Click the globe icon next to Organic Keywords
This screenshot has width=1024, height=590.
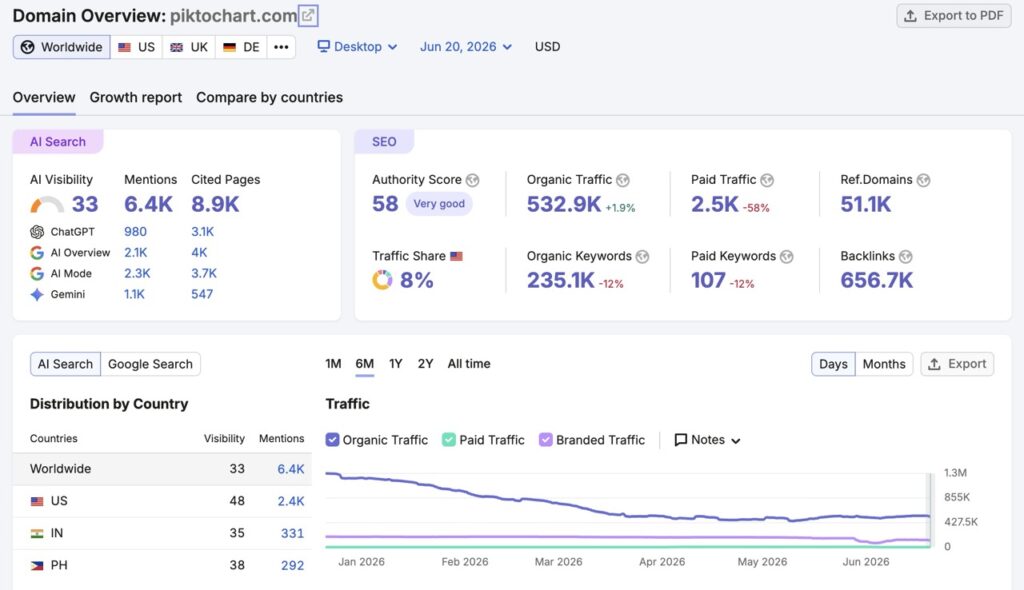coord(643,257)
